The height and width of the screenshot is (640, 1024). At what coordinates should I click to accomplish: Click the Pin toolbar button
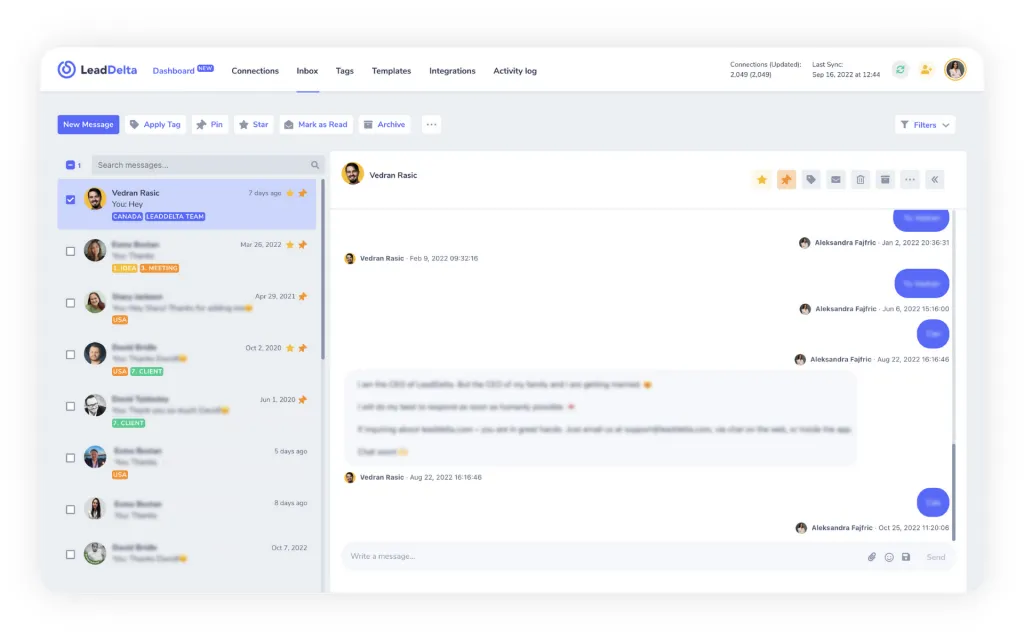tap(210, 124)
